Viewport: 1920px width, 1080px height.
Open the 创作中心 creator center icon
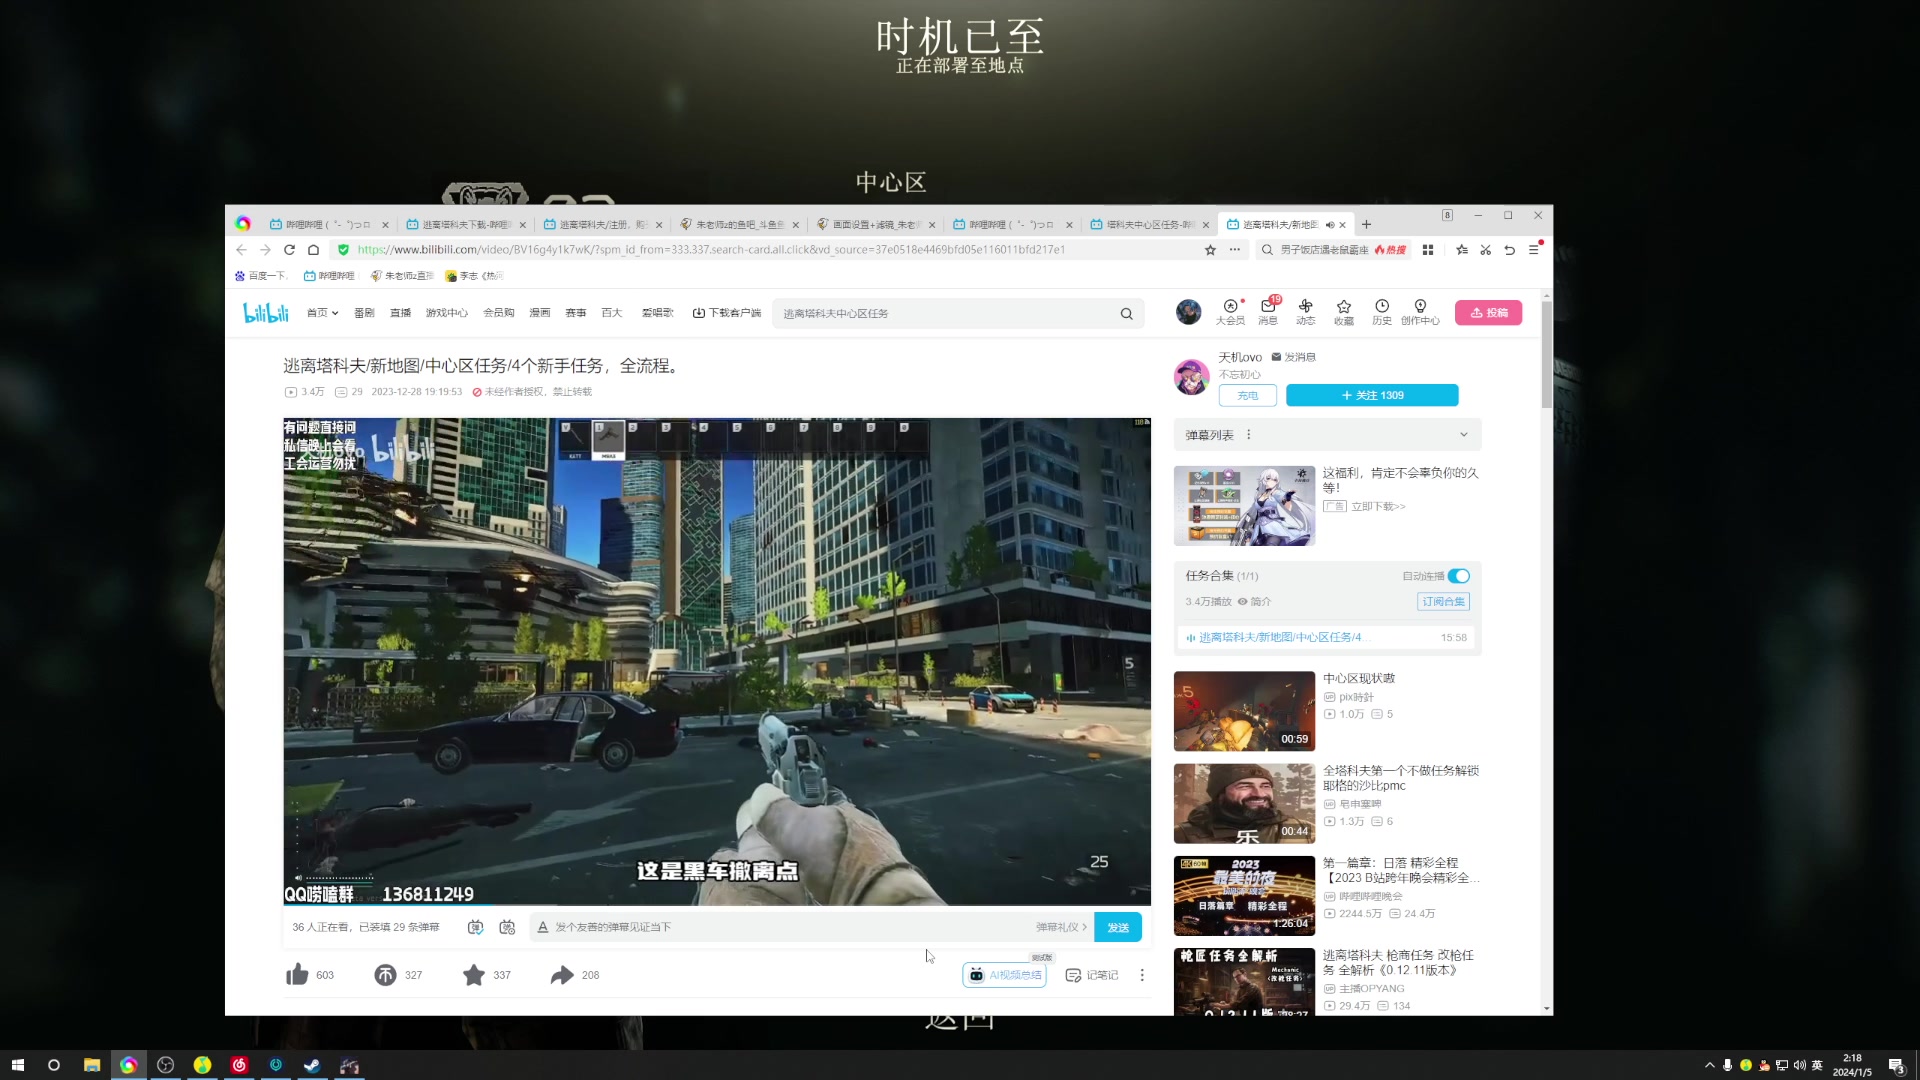pyautogui.click(x=1420, y=312)
